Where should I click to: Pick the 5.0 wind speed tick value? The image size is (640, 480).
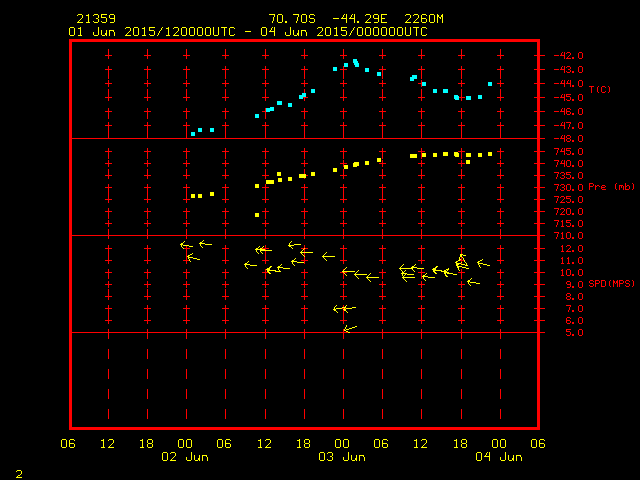click(x=575, y=333)
